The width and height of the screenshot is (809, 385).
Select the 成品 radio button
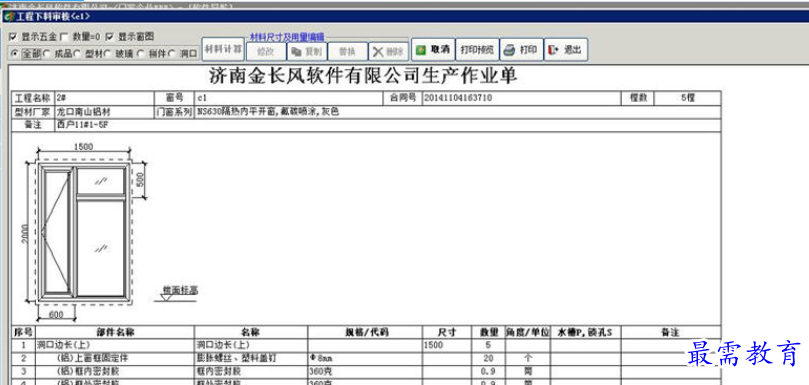pyautogui.click(x=47, y=54)
